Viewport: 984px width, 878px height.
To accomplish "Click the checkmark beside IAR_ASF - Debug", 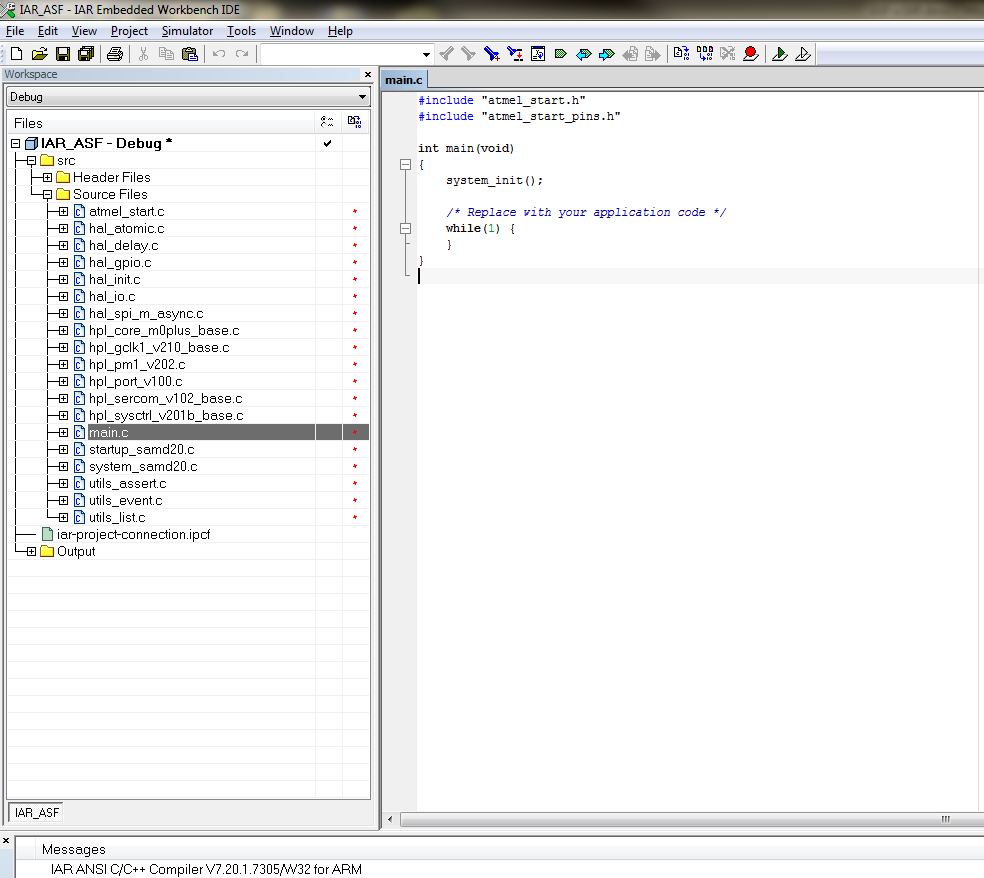I will pyautogui.click(x=327, y=144).
